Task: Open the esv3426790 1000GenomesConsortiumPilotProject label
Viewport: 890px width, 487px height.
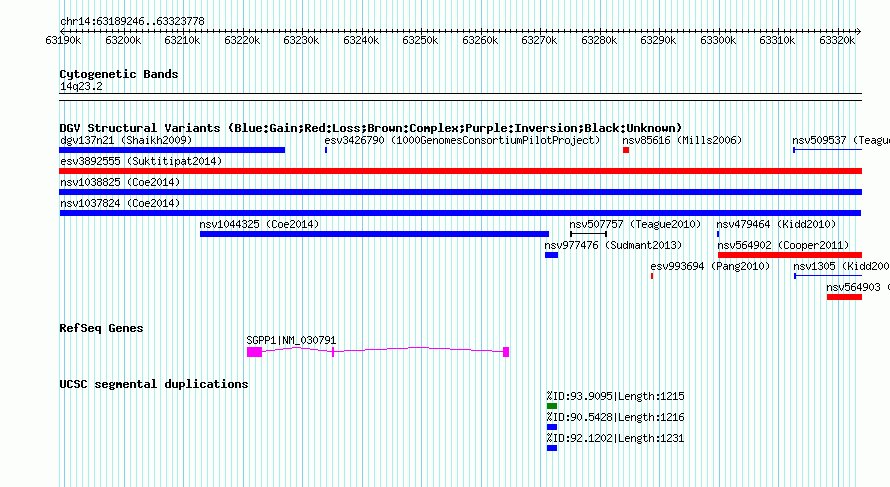Action: click(462, 140)
